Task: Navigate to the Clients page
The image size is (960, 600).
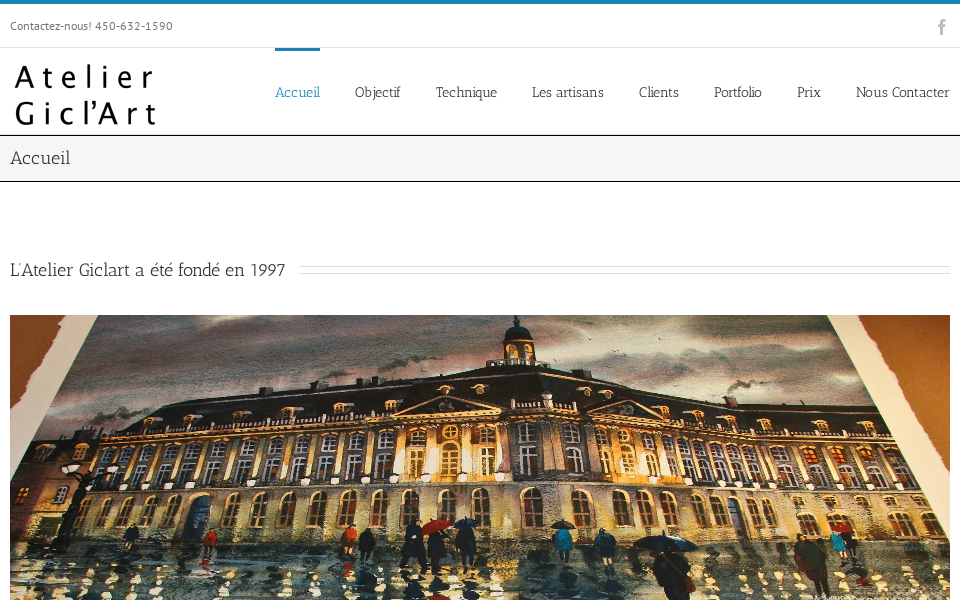Action: click(658, 92)
